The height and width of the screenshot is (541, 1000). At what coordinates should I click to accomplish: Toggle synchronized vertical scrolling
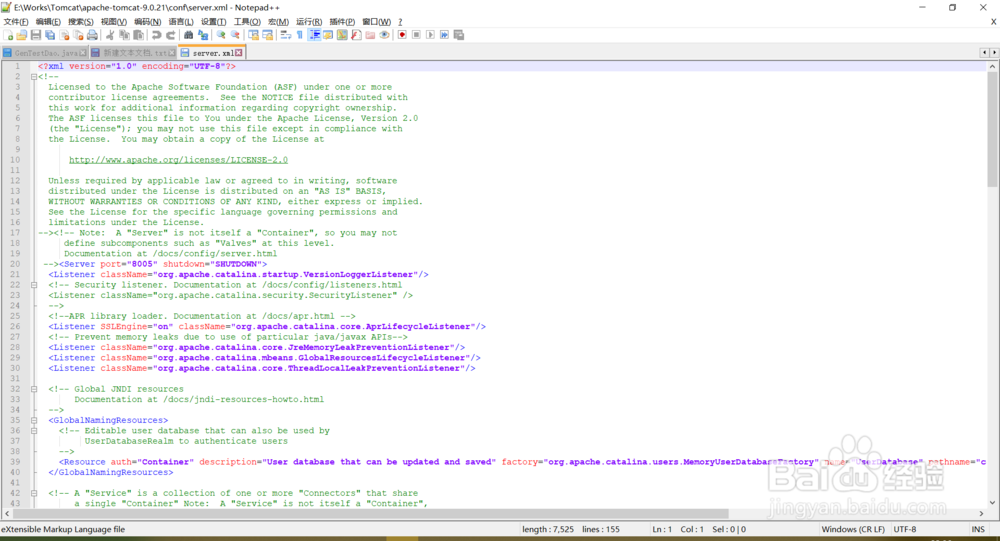pos(254,35)
